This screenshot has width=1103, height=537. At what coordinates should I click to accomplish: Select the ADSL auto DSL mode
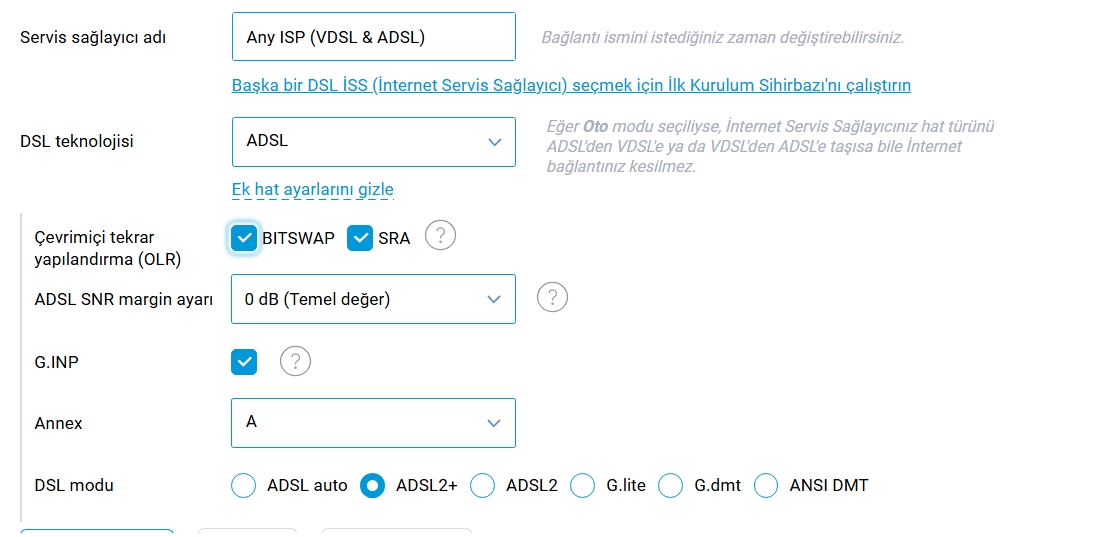point(243,485)
